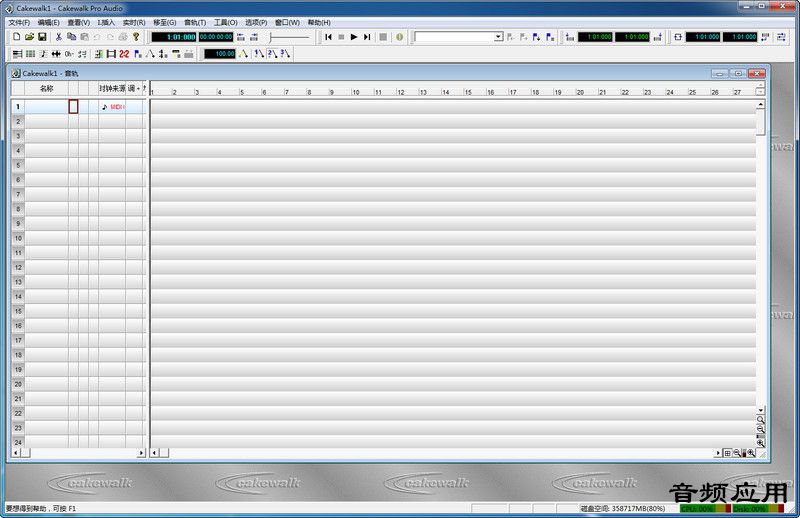Viewport: 800px width, 518px height.
Task: Select tempo ratio 3 button
Action: coord(285,54)
